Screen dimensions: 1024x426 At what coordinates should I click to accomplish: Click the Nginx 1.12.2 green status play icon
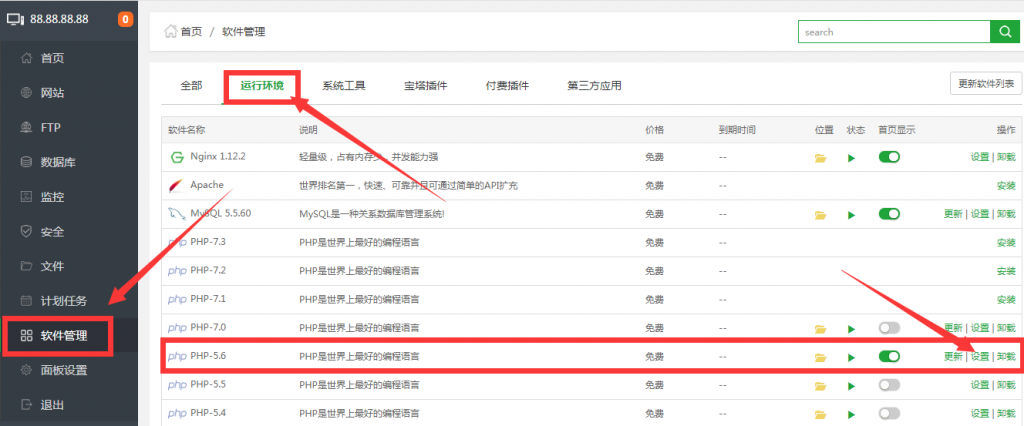click(x=852, y=157)
